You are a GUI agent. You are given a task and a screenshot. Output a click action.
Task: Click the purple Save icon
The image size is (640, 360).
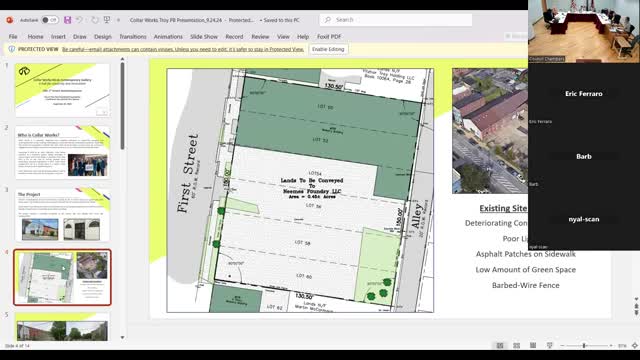coord(67,20)
